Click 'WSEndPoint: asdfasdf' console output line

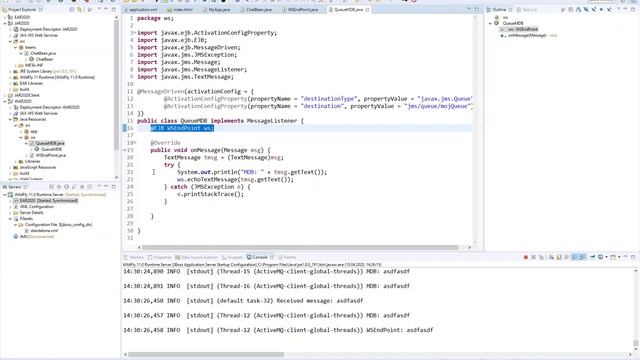click(278, 330)
